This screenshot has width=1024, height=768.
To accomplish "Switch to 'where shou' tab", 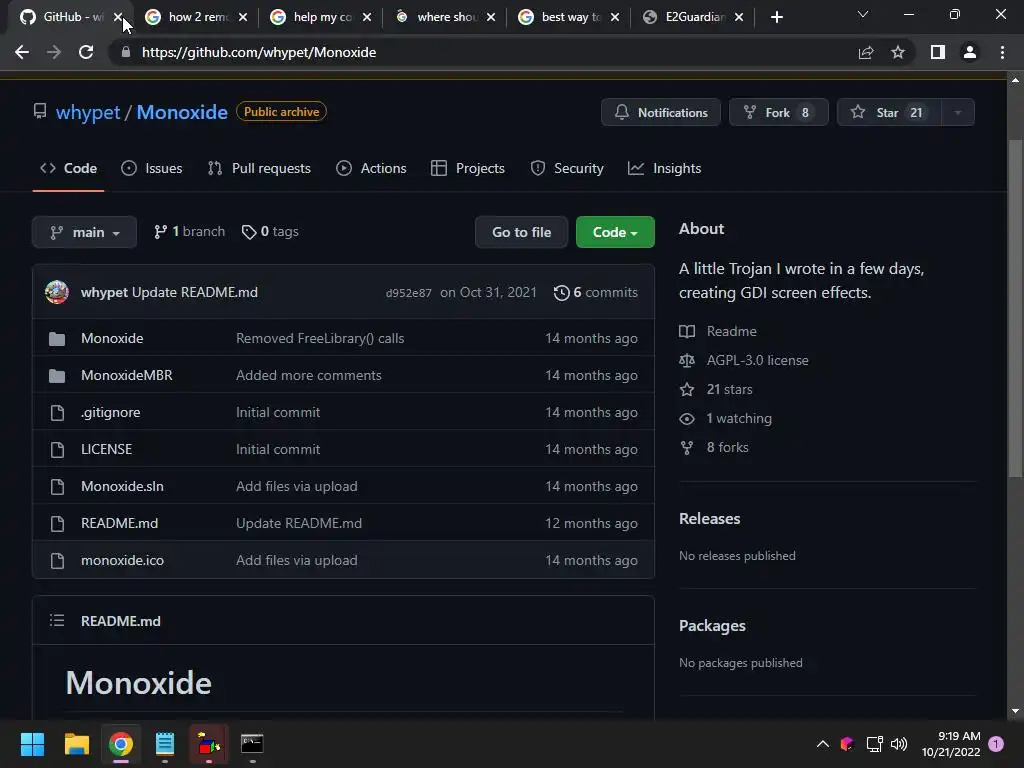I will pos(446,17).
